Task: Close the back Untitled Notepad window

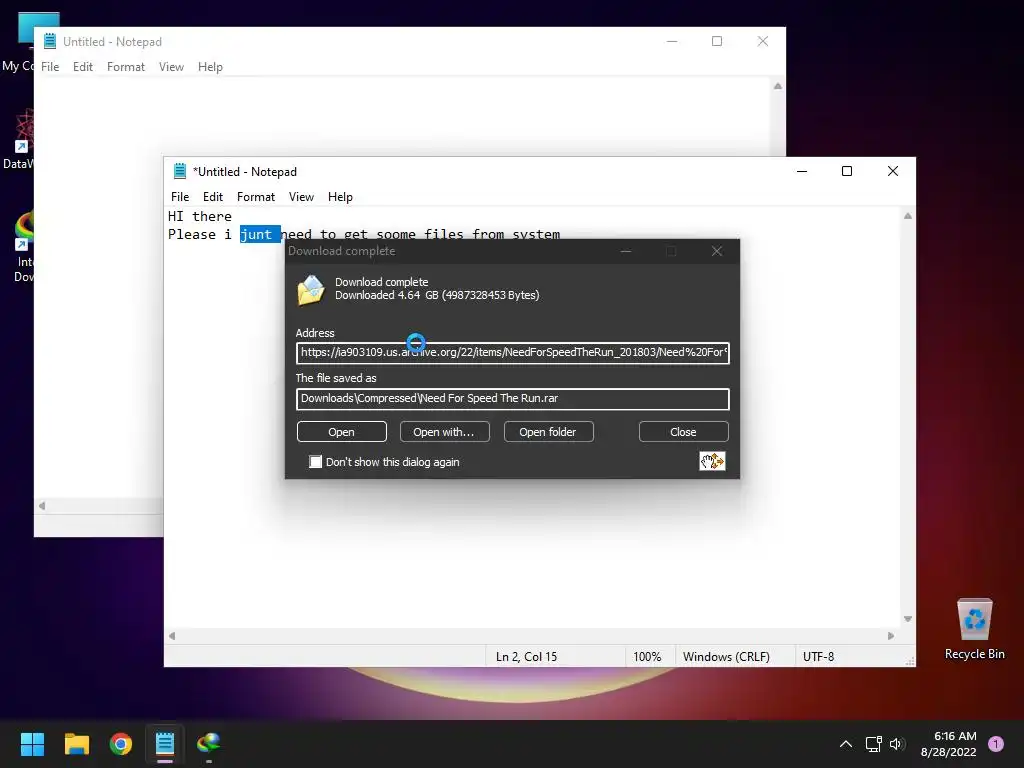Action: pyautogui.click(x=763, y=41)
